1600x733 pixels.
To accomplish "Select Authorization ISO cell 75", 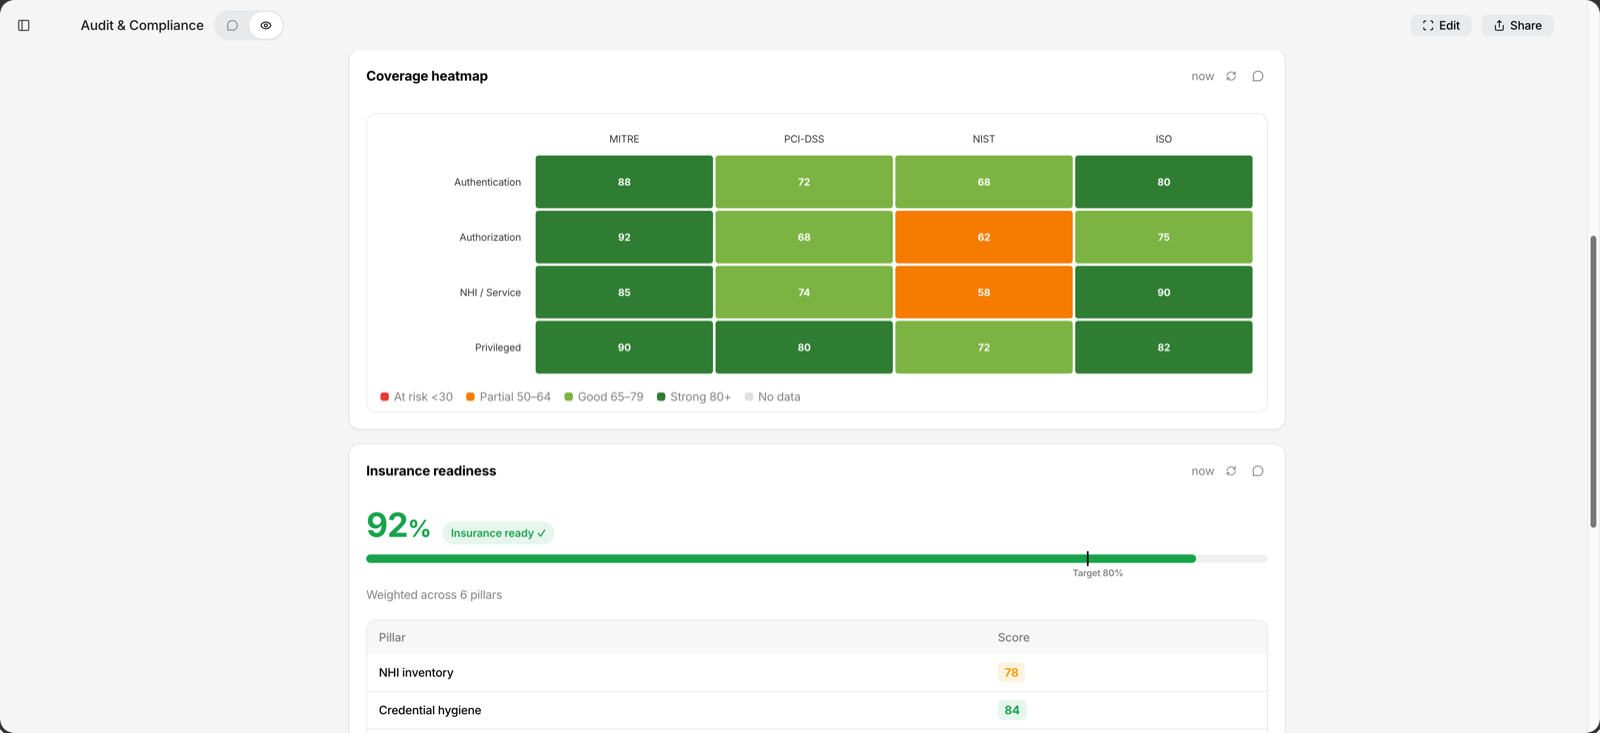I will click(1164, 237).
